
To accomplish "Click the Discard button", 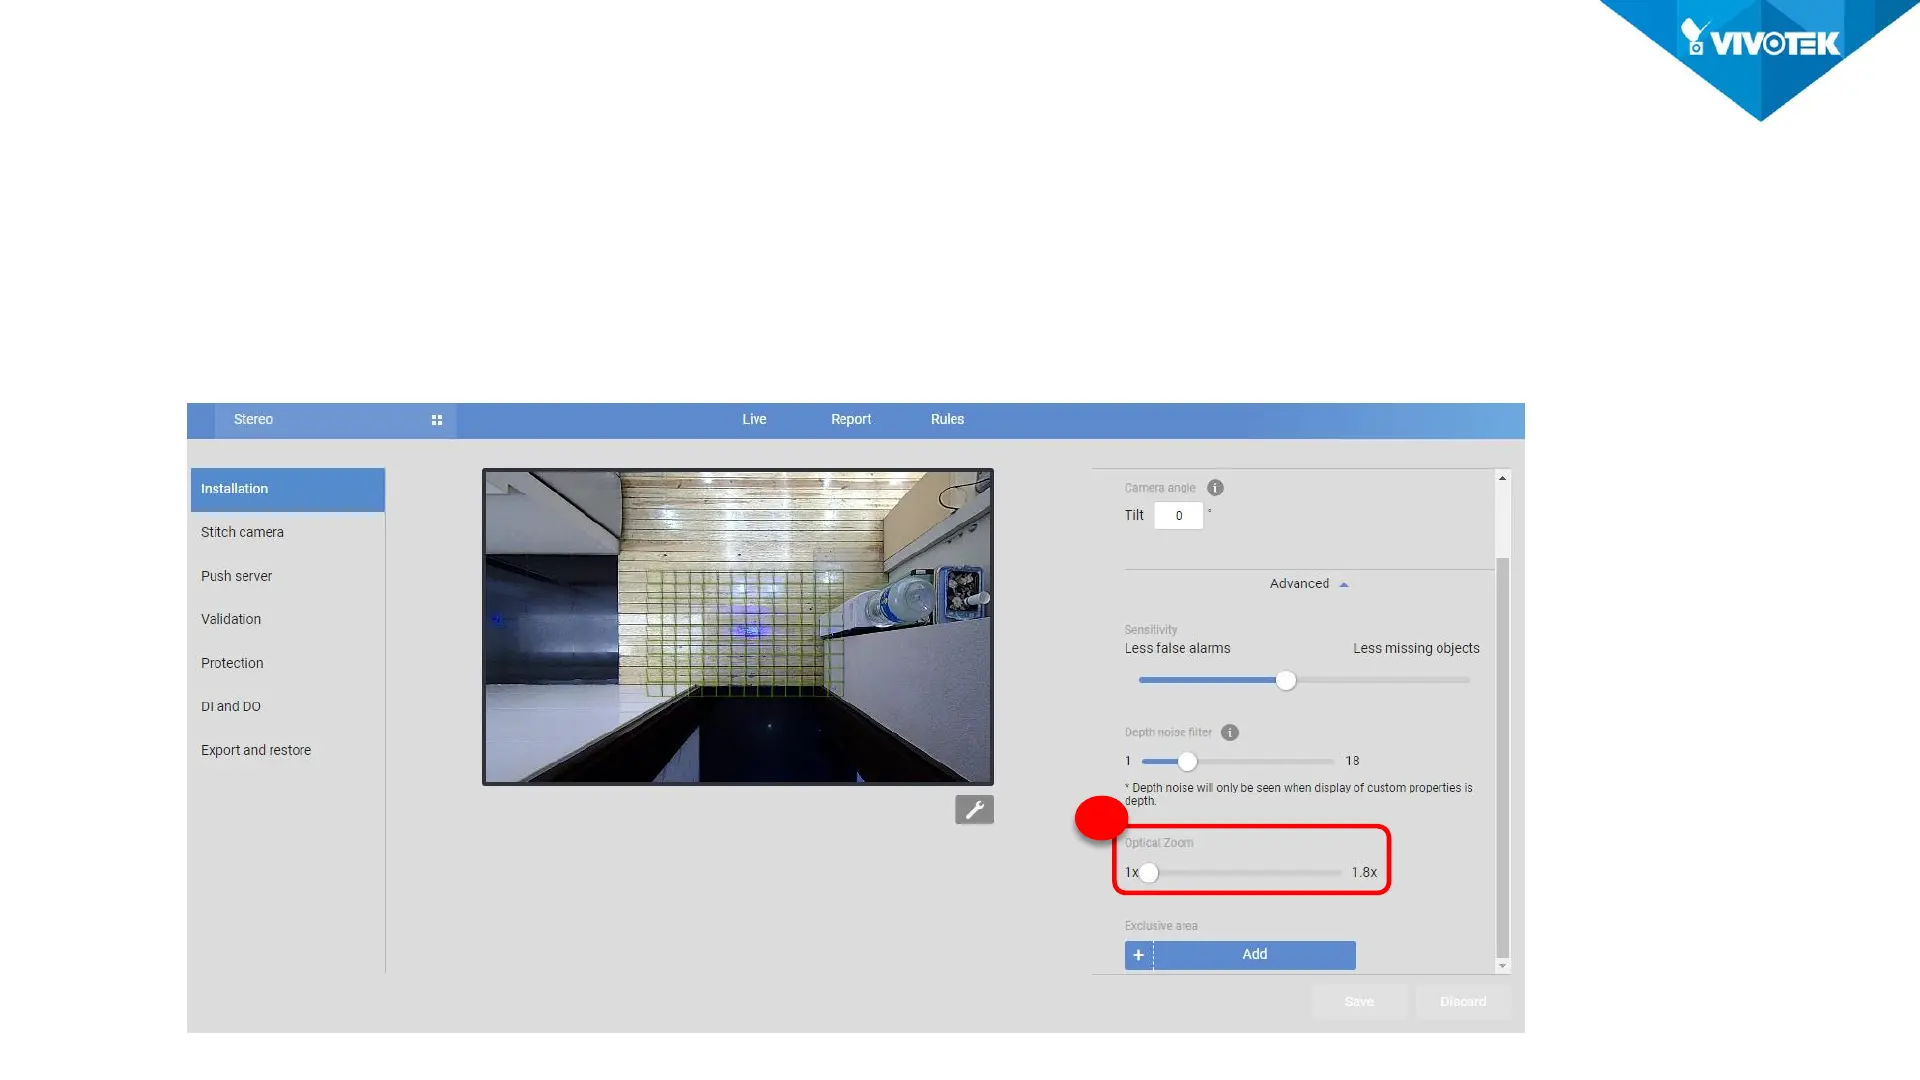I will coord(1462,1001).
